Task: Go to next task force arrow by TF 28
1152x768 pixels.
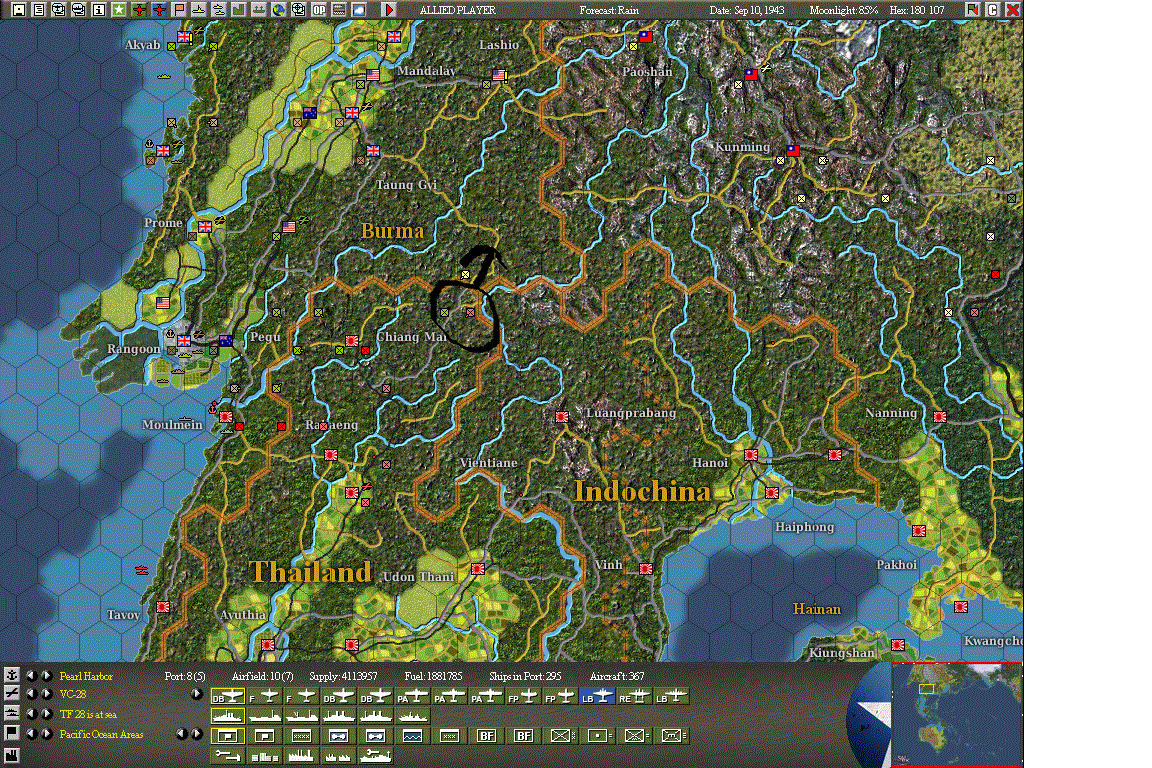Action: pos(46,713)
